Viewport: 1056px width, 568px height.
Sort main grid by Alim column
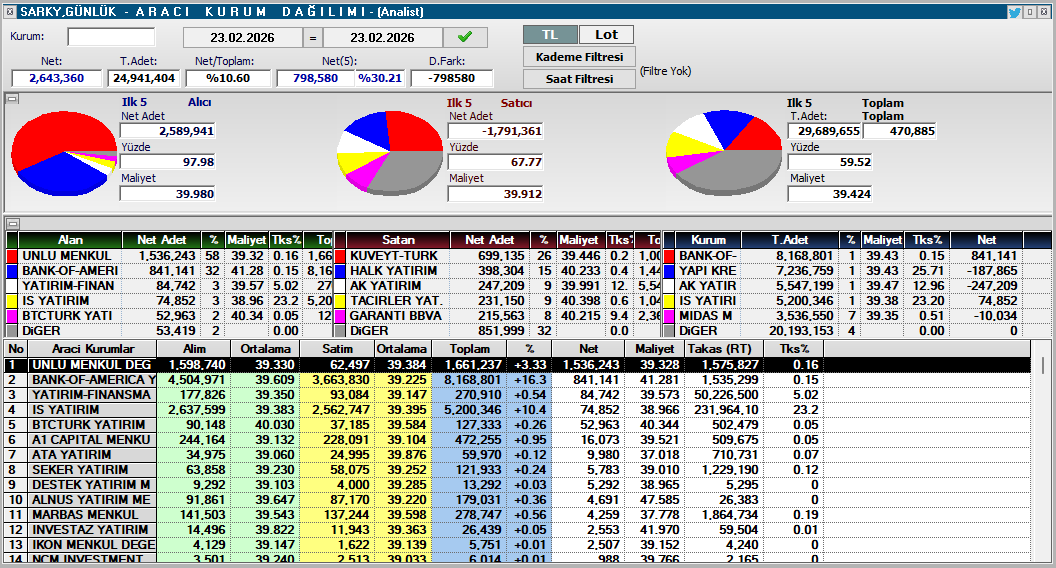click(194, 349)
